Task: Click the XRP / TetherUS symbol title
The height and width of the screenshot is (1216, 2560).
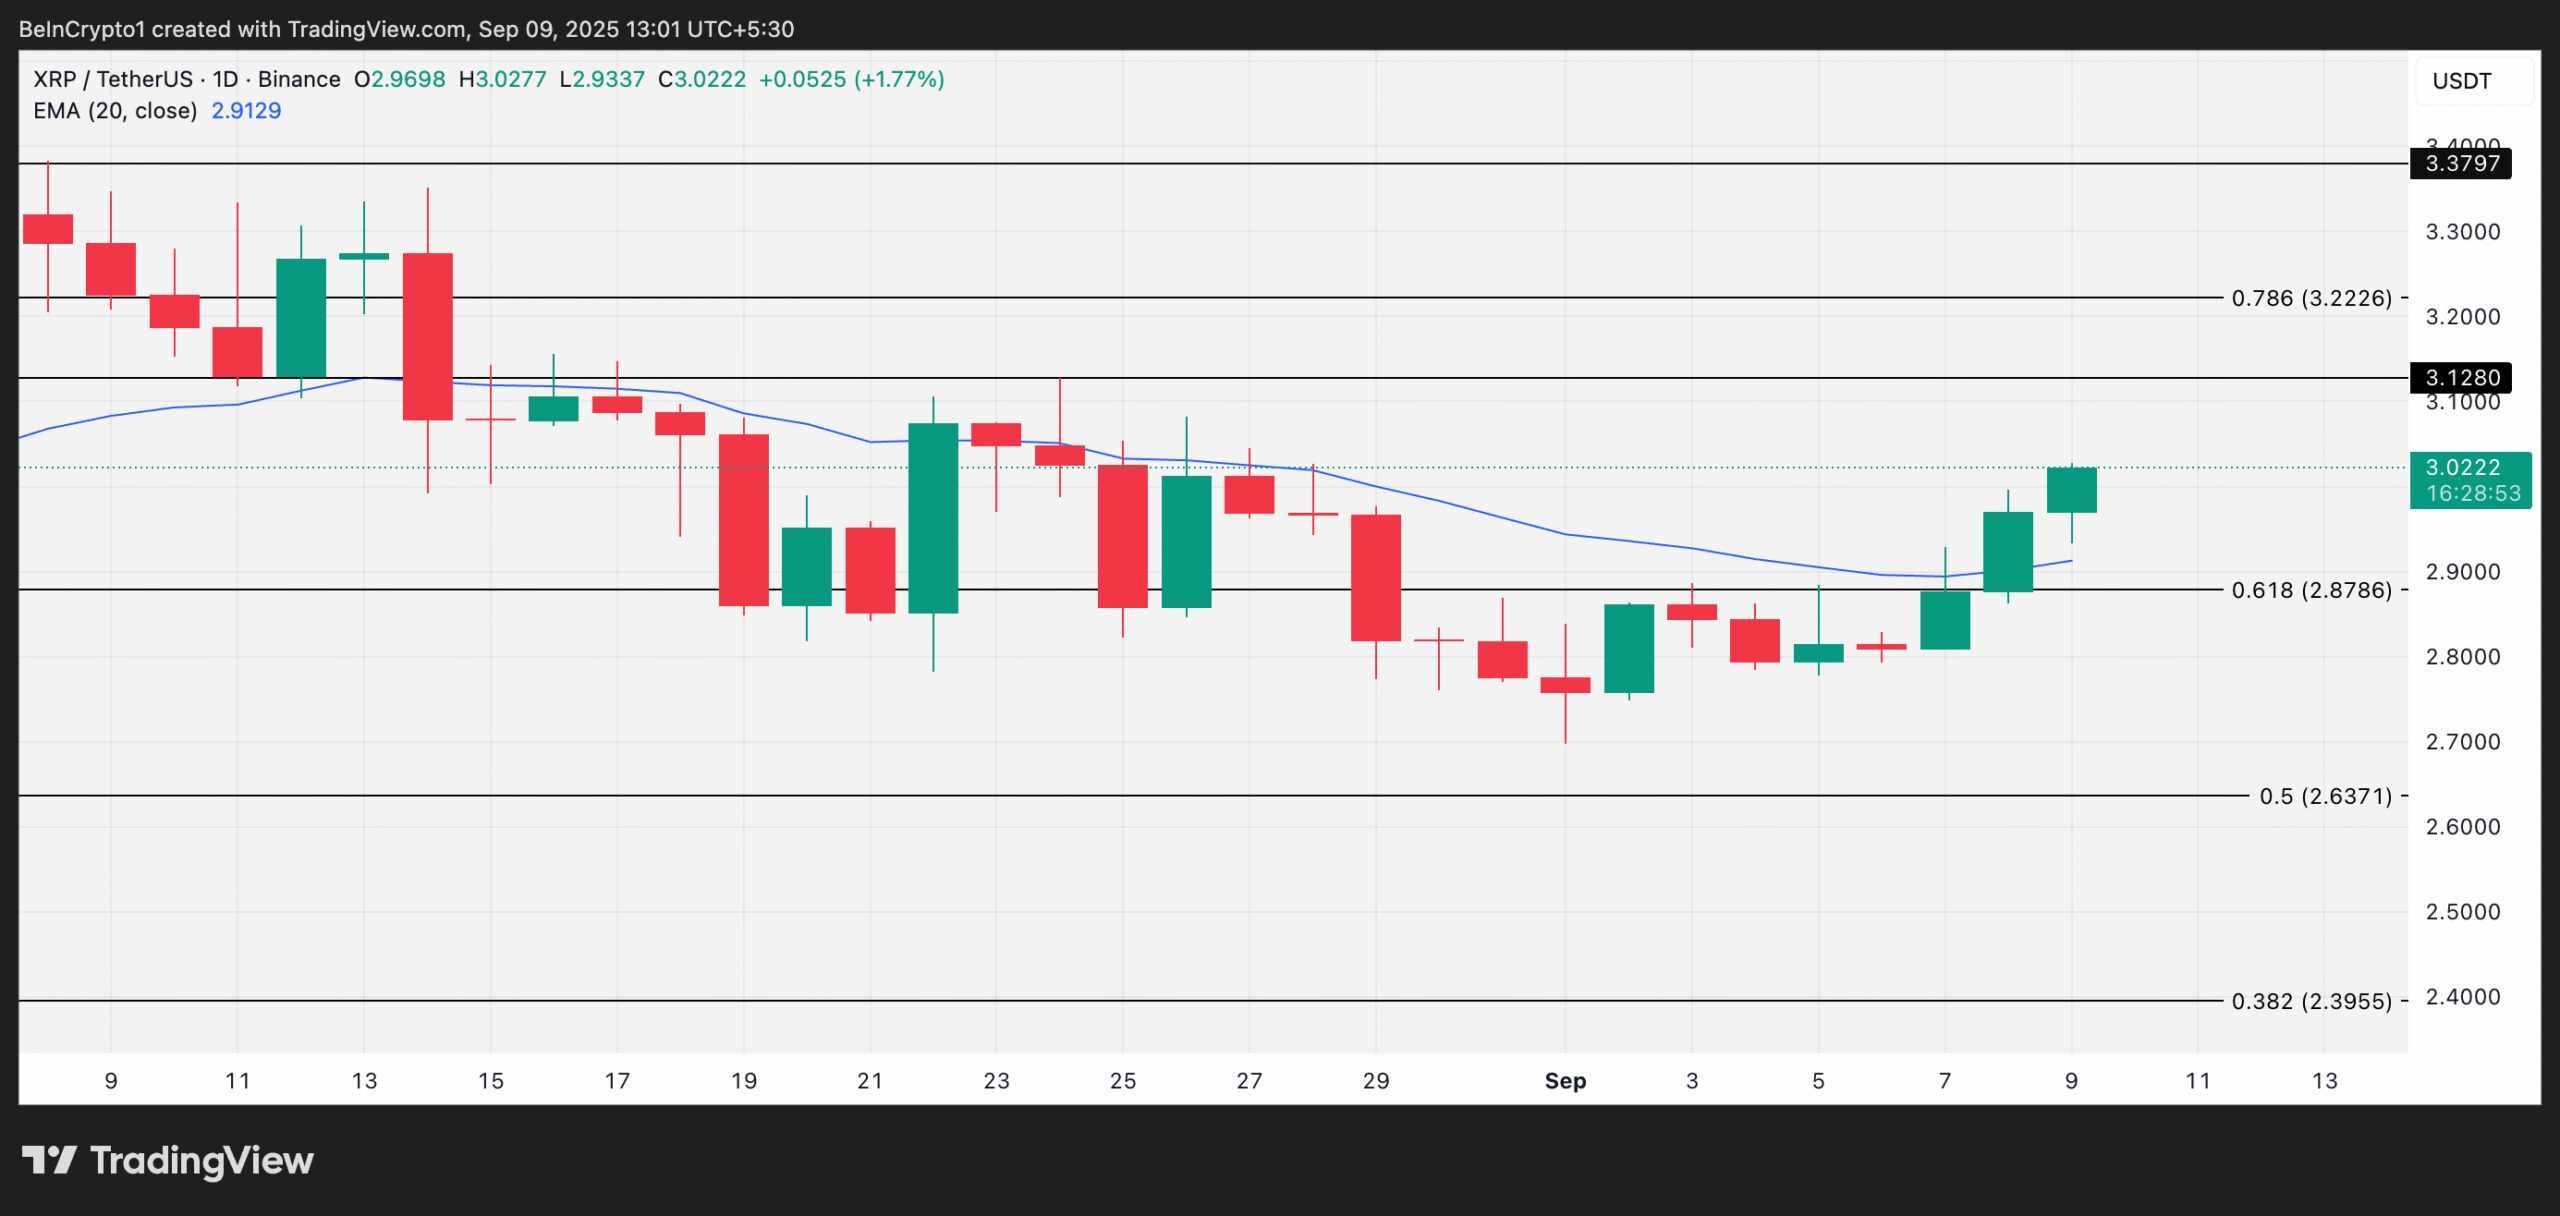Action: click(112, 79)
